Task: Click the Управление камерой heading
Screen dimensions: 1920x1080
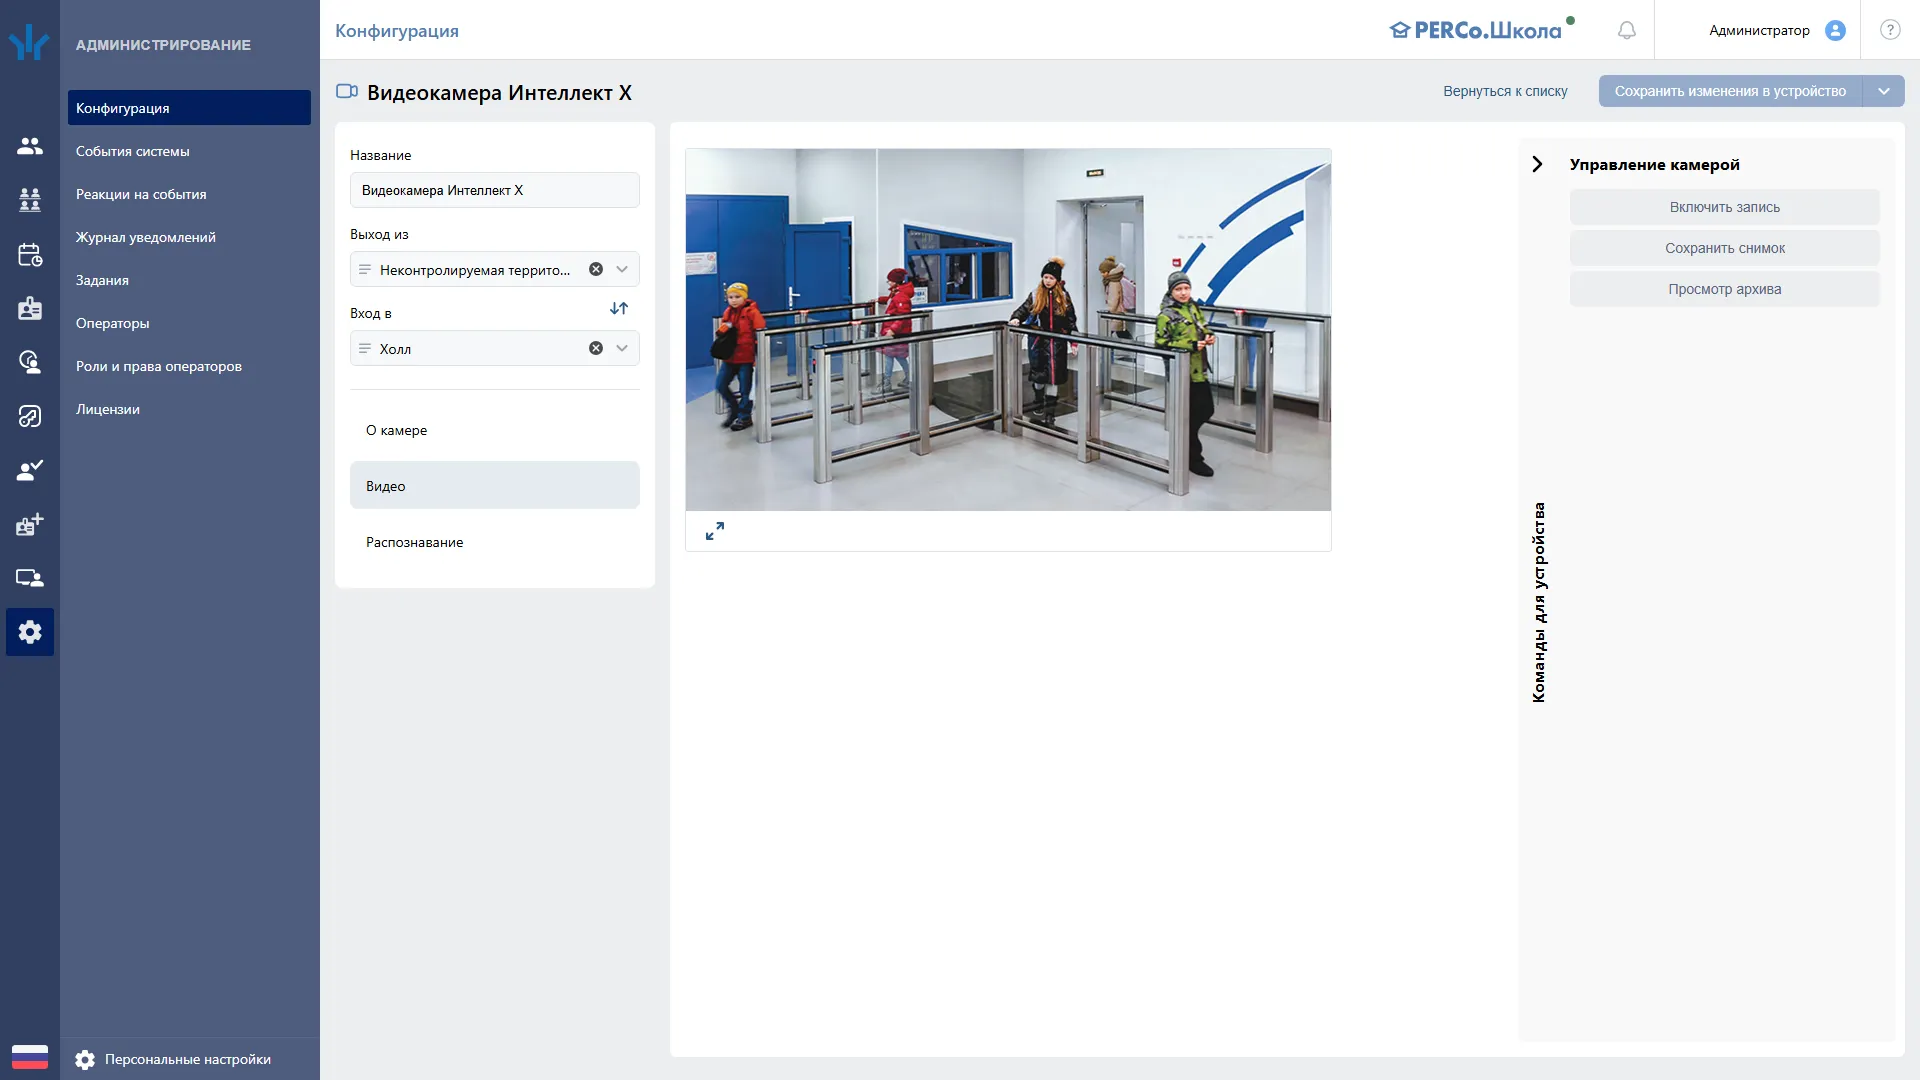Action: coord(1654,164)
